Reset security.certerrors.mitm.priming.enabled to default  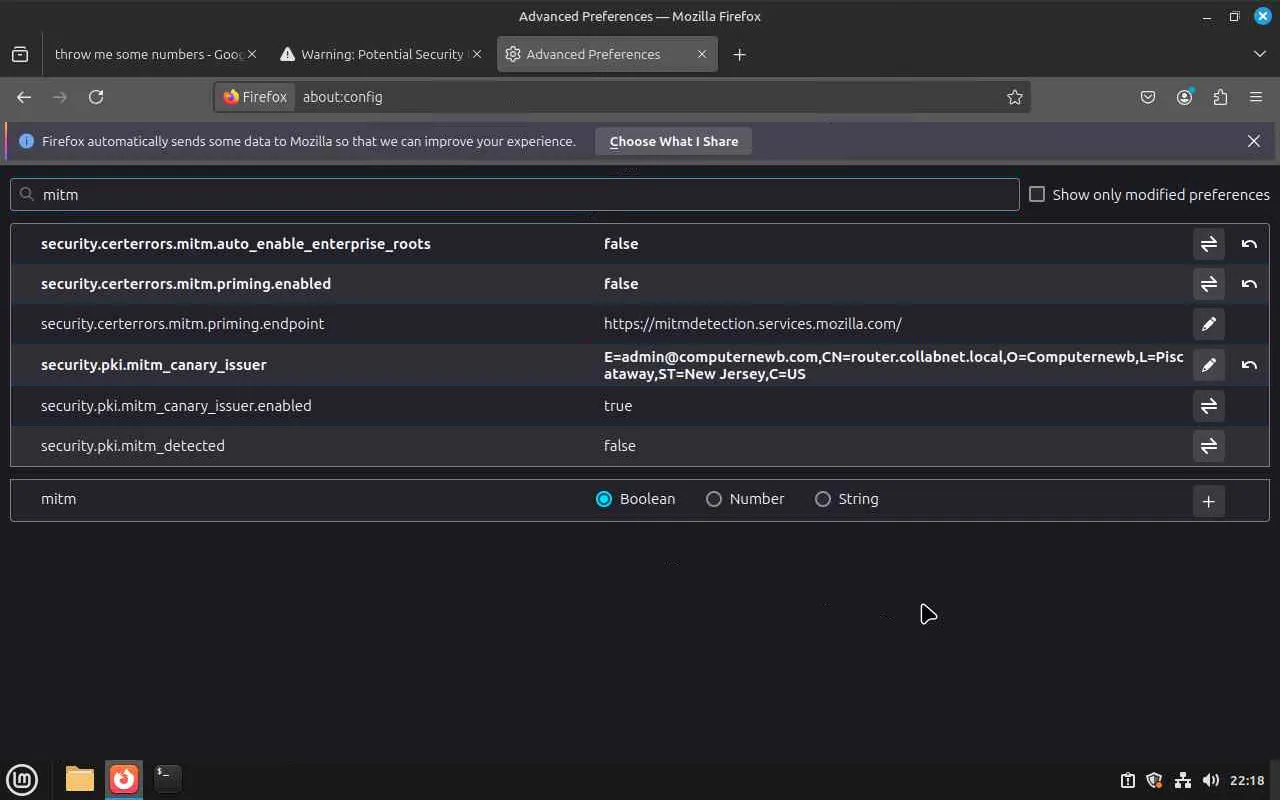1249,284
